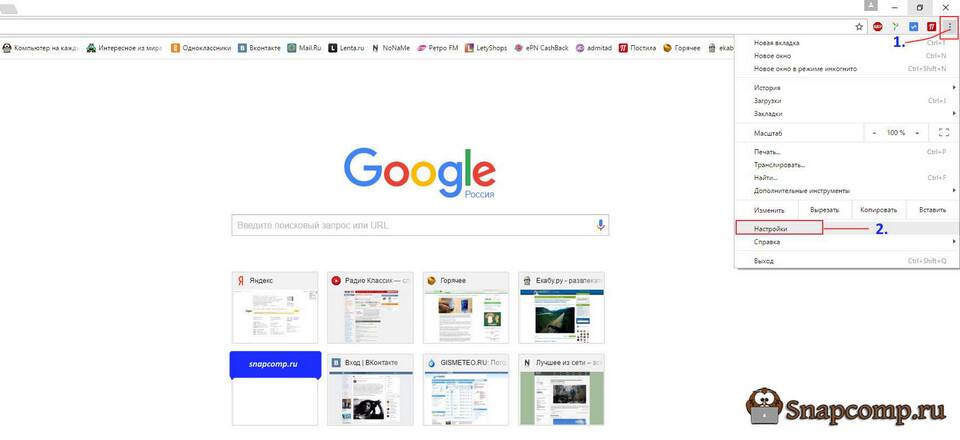Open 'Компьютер на кажд' bookmark
Image resolution: width=960 pixels, height=440 pixels.
click(40, 48)
